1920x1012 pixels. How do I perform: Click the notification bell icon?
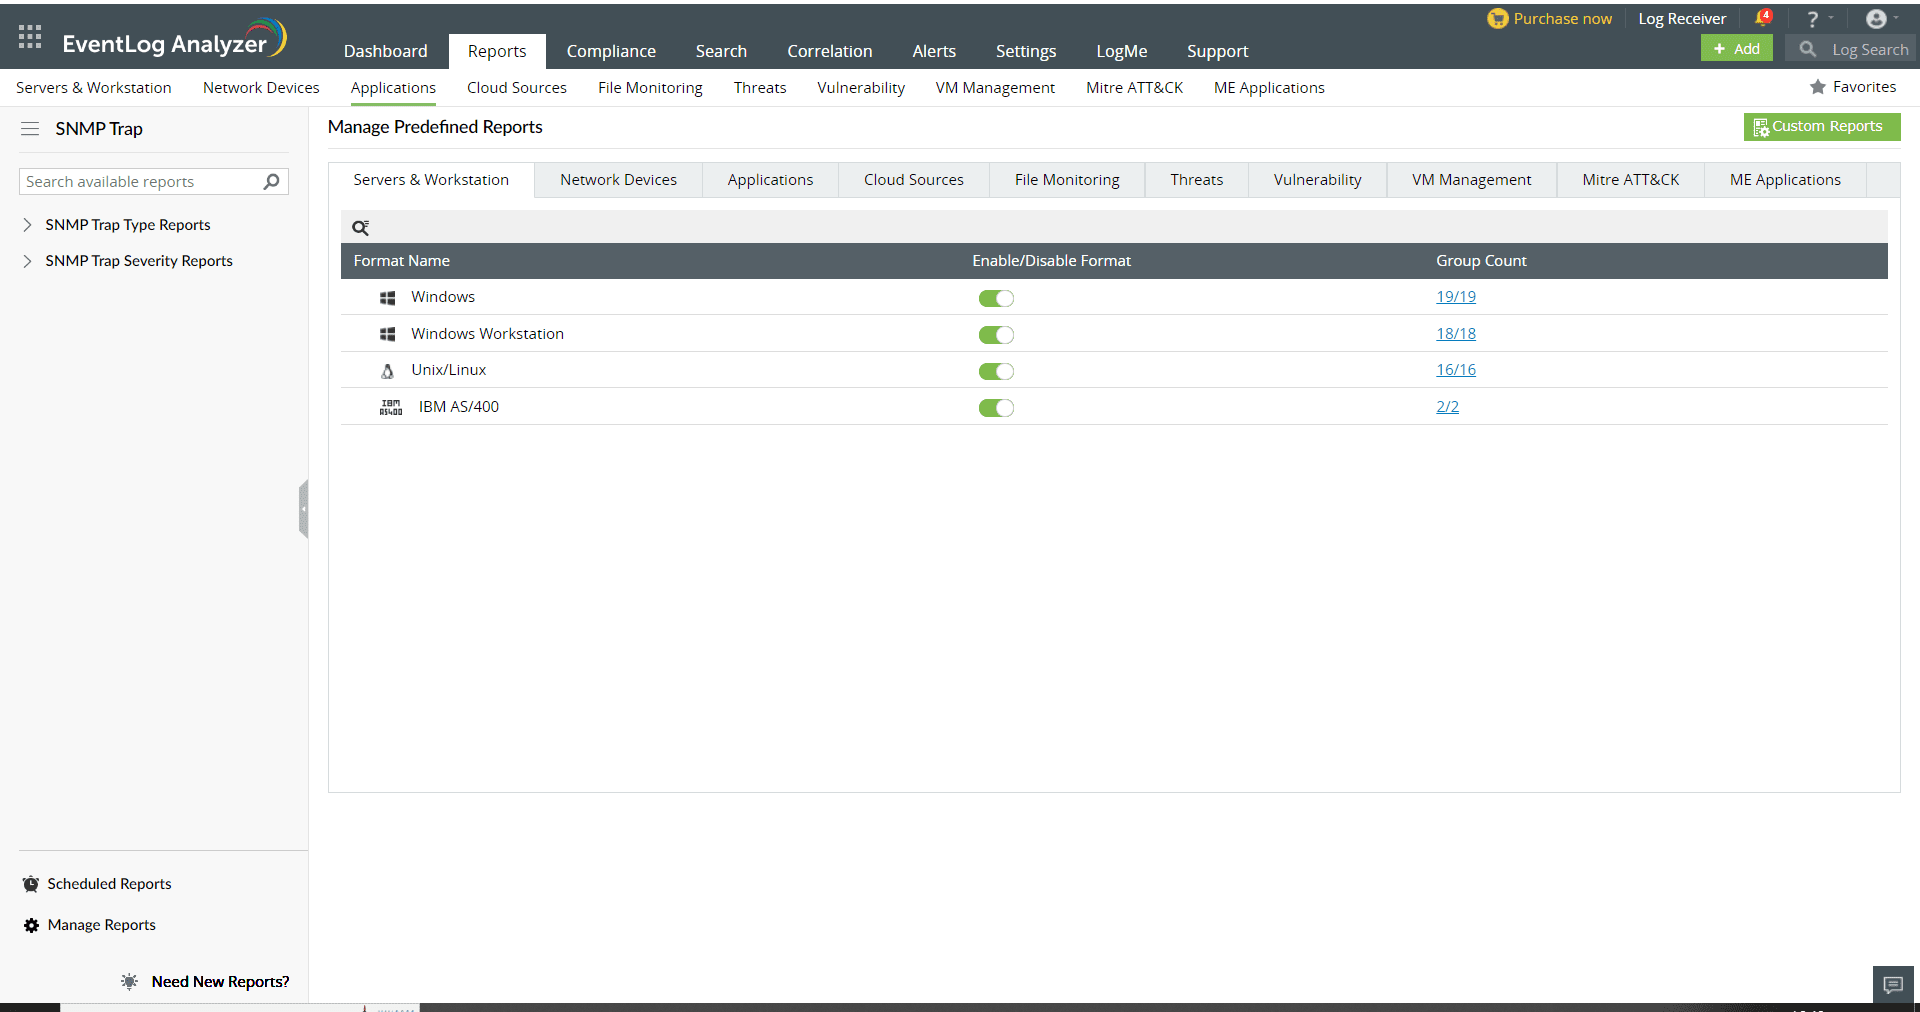1763,18
